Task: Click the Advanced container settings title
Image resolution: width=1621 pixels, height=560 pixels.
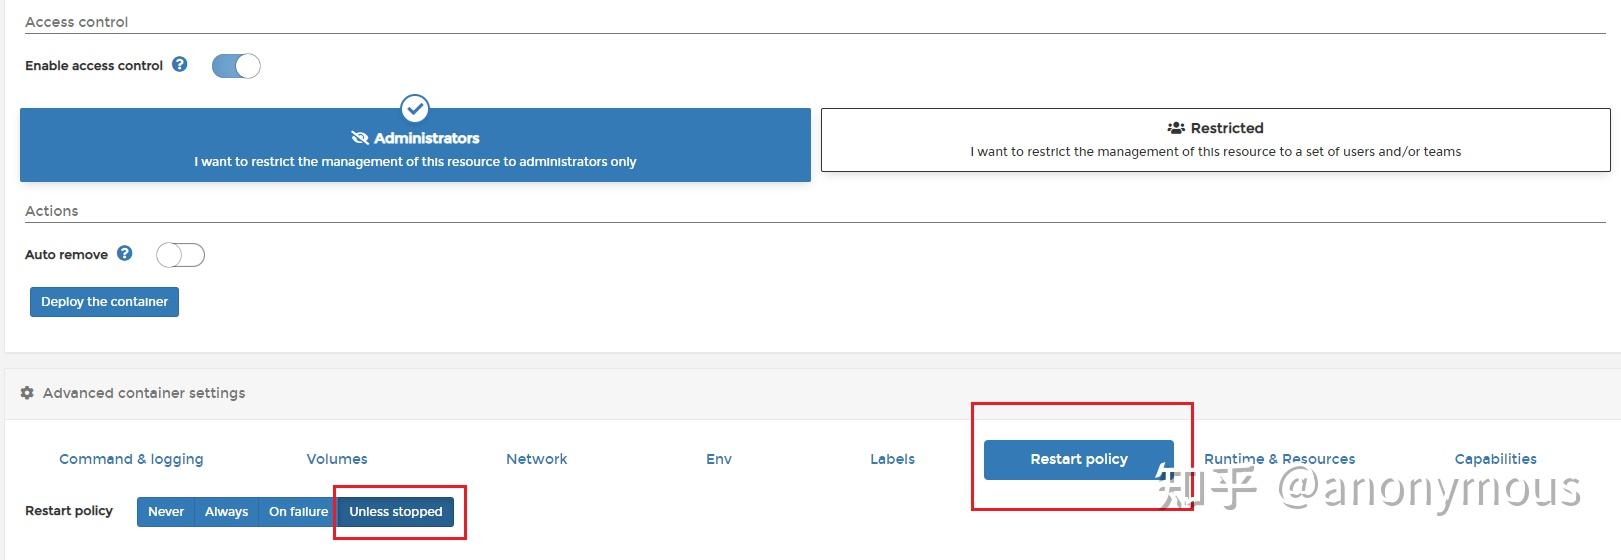Action: point(144,393)
